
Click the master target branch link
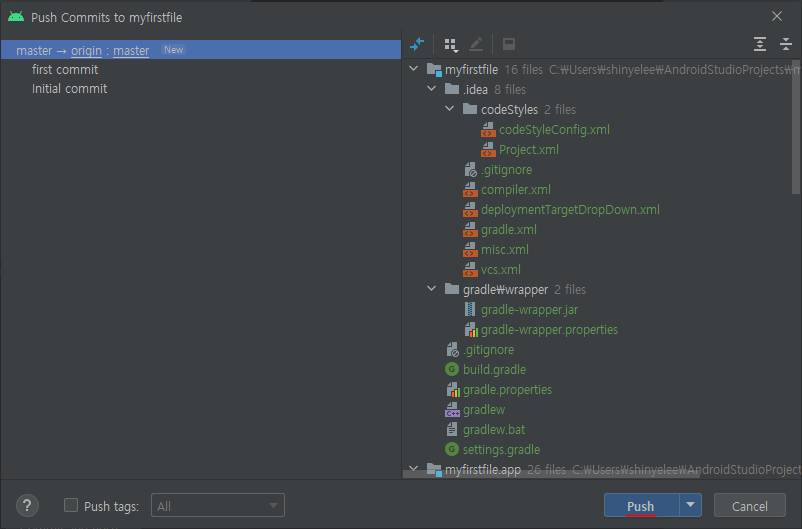point(131,51)
